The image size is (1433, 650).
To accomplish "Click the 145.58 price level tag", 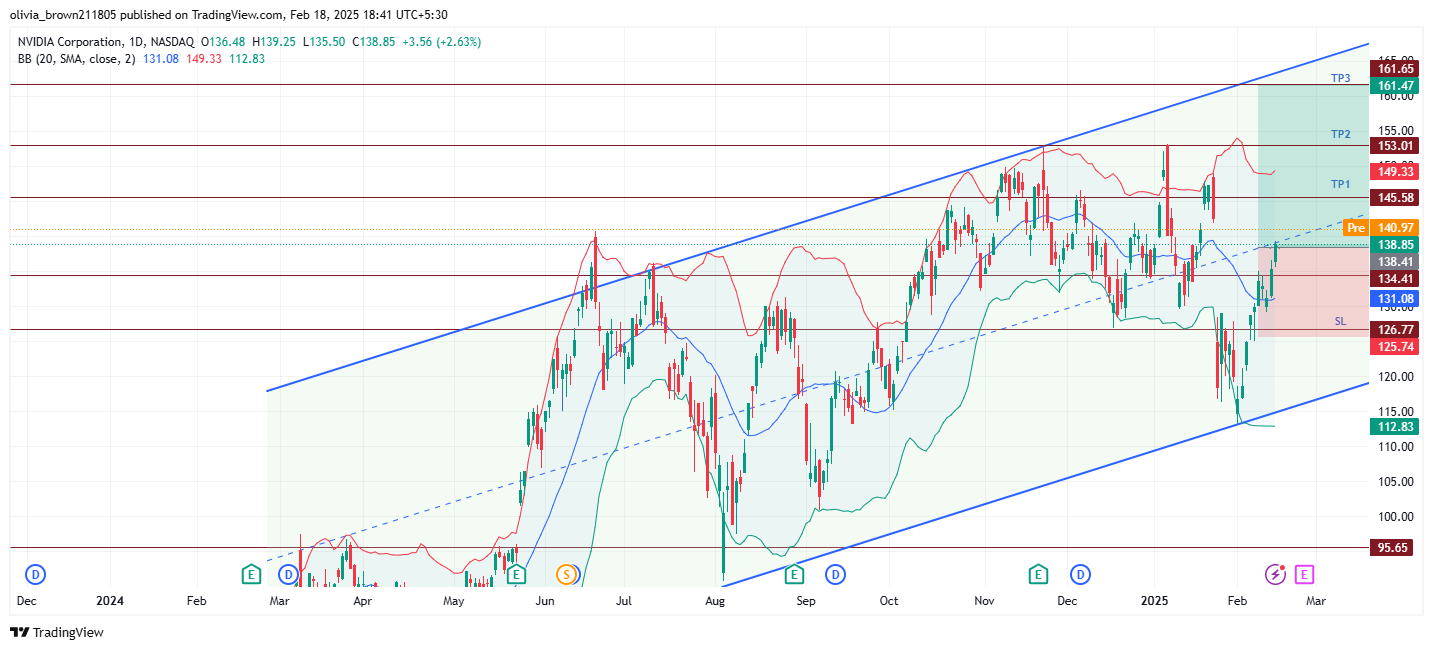I will pos(1395,198).
